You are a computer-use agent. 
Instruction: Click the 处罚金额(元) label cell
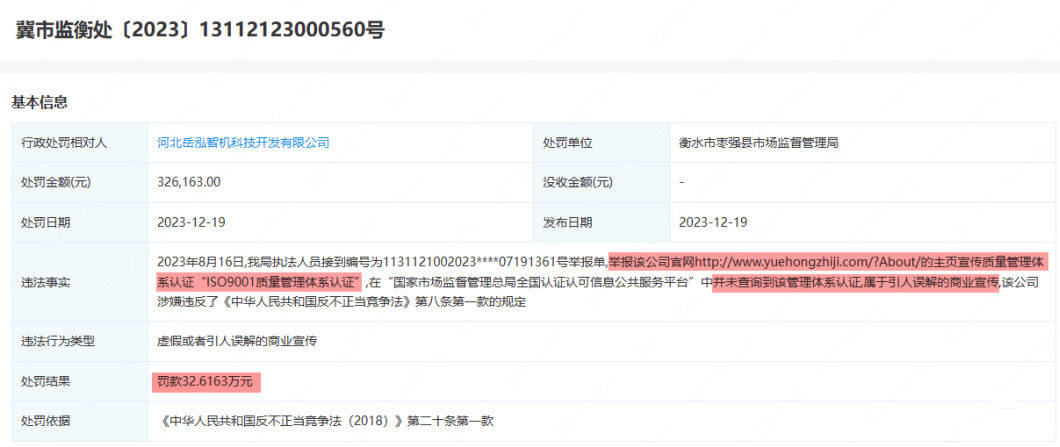[80, 183]
